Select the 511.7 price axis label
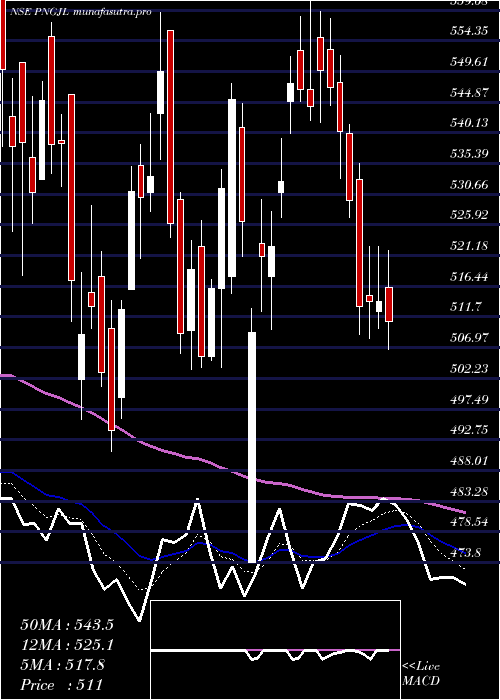Viewport: 500px width, 700px height. 466,307
